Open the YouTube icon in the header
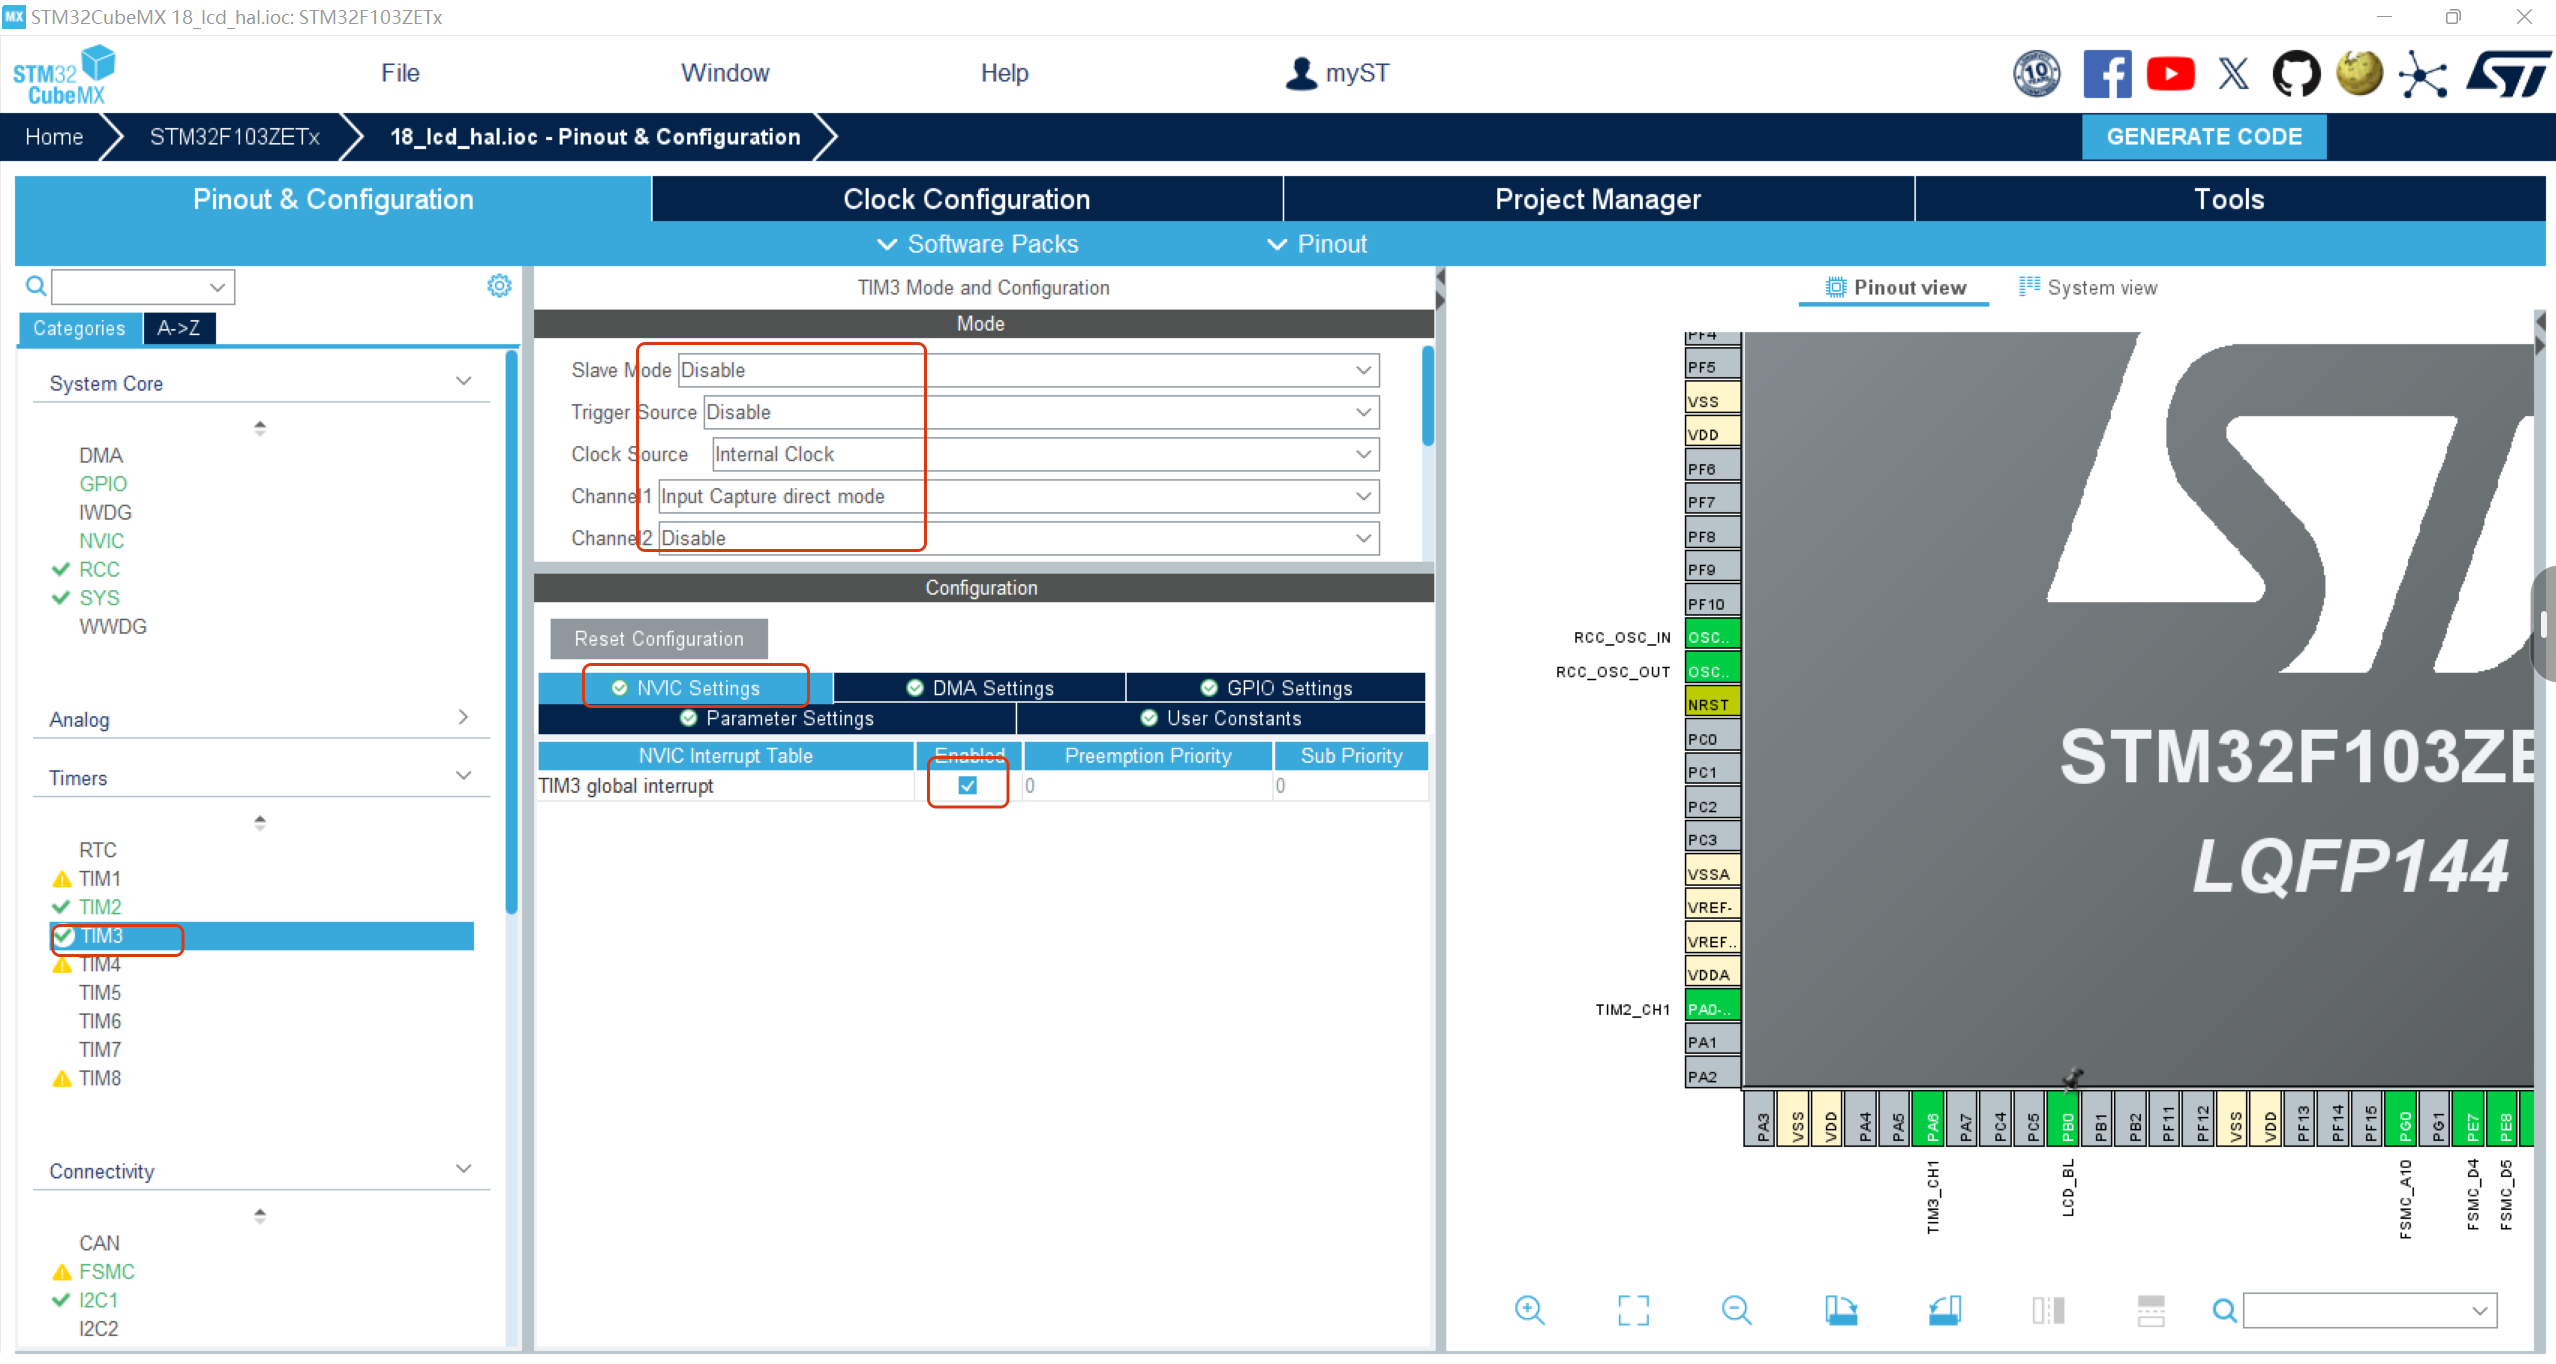Viewport: 2556px width, 1364px height. coord(2170,74)
